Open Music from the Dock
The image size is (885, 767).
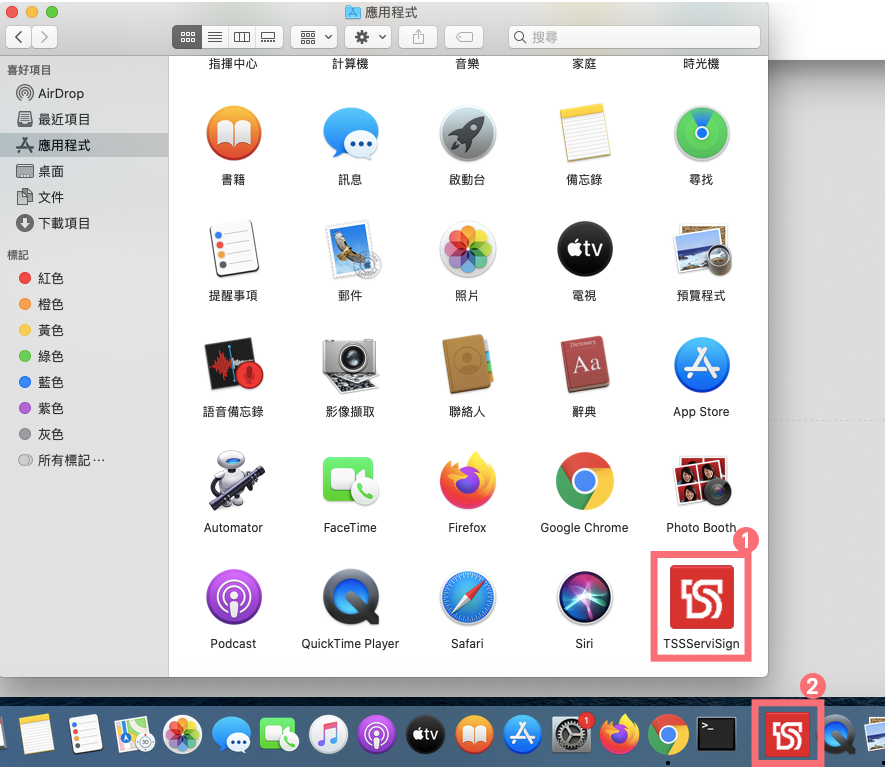tap(328, 734)
